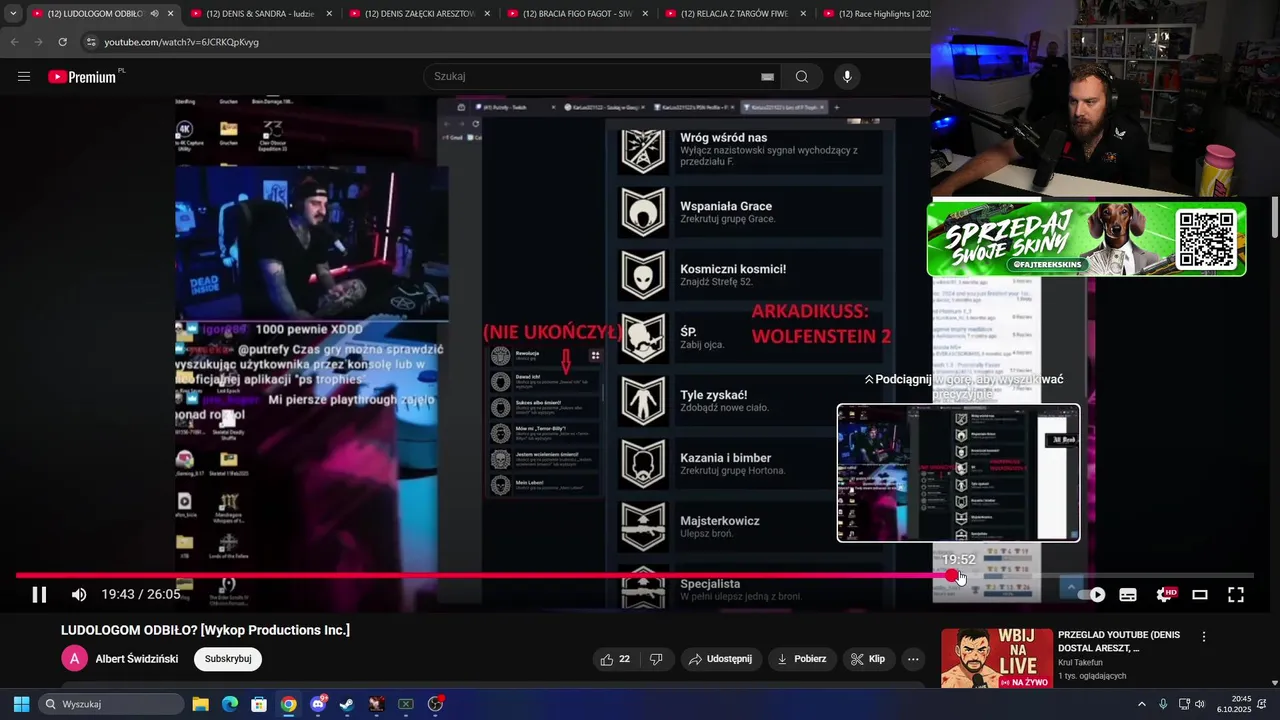Switch to BRACIA FIGO FAGOT tab
Screen dimensions: 1280x720
click(x=577, y=14)
